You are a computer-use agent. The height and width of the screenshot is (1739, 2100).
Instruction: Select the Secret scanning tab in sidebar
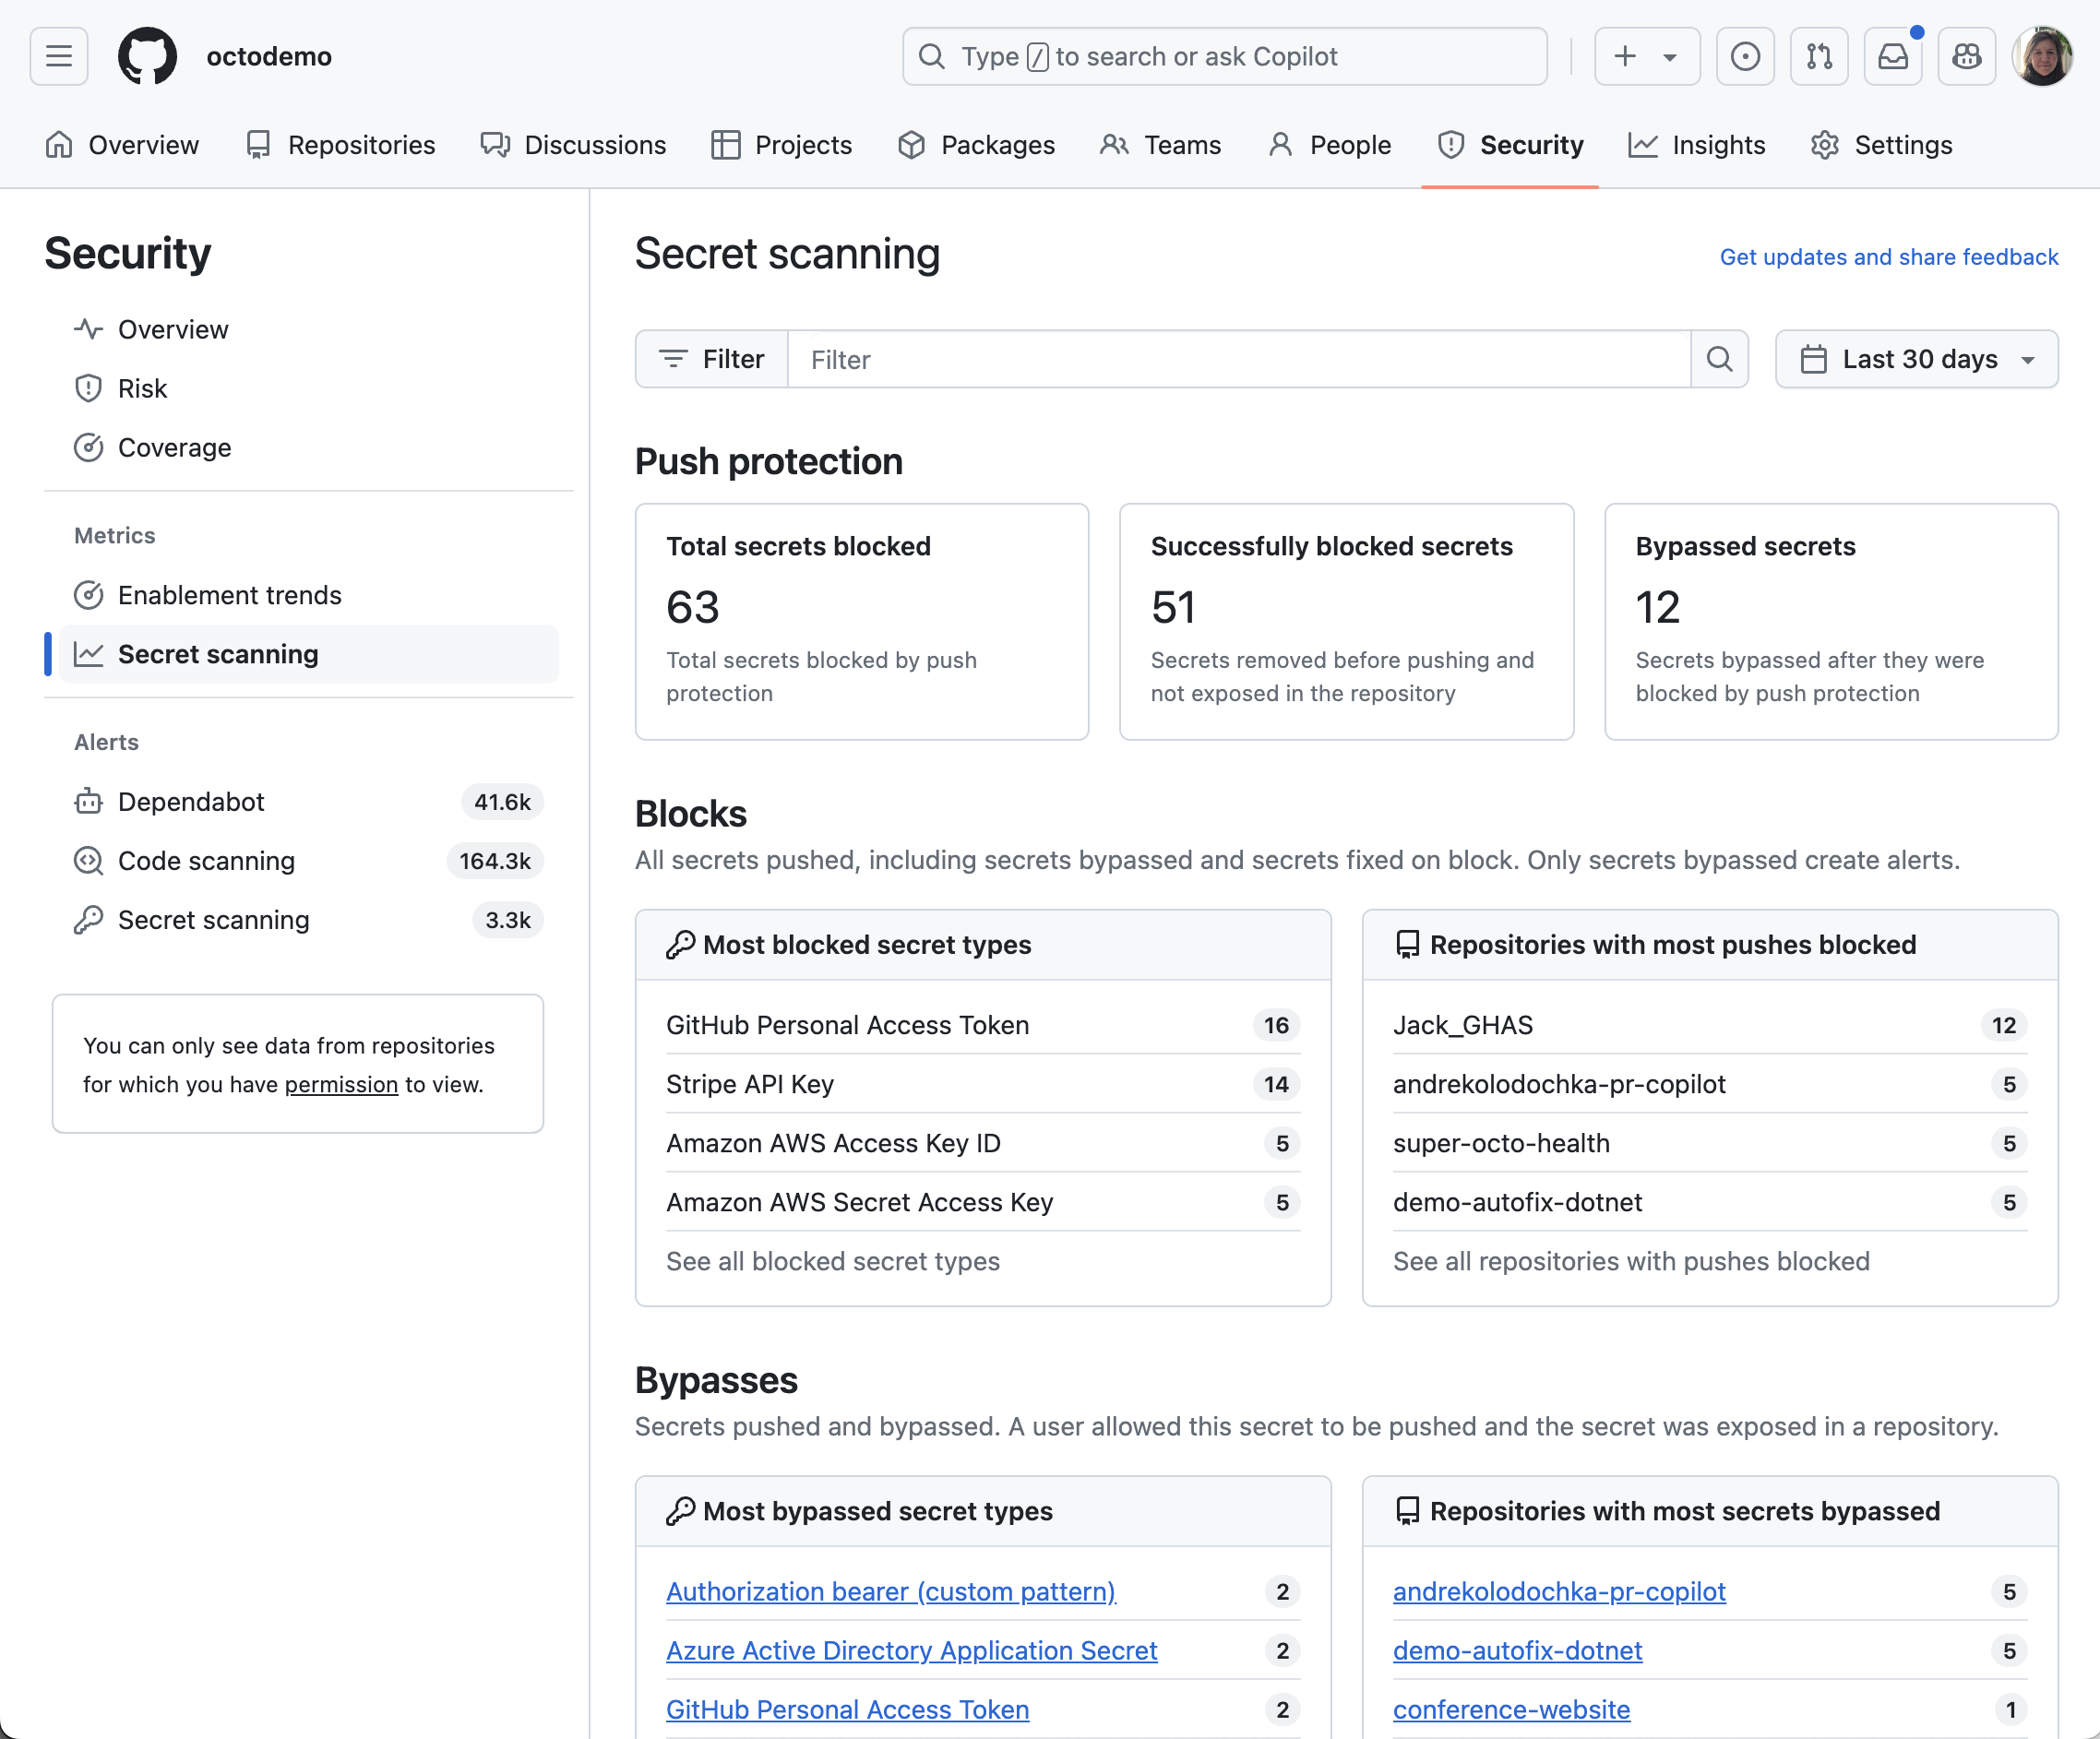tap(218, 654)
